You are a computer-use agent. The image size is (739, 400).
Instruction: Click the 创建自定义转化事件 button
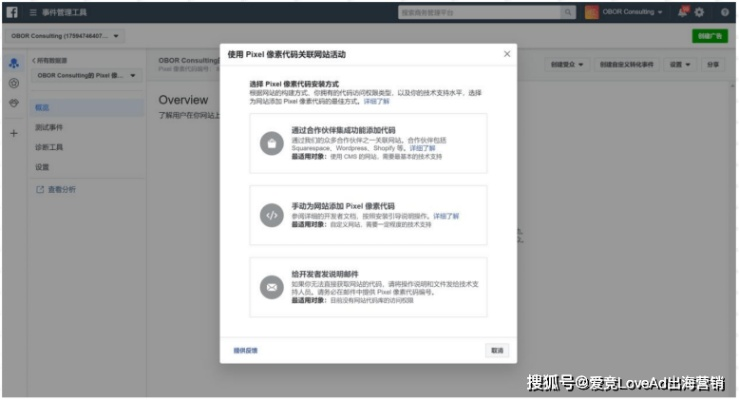626,65
